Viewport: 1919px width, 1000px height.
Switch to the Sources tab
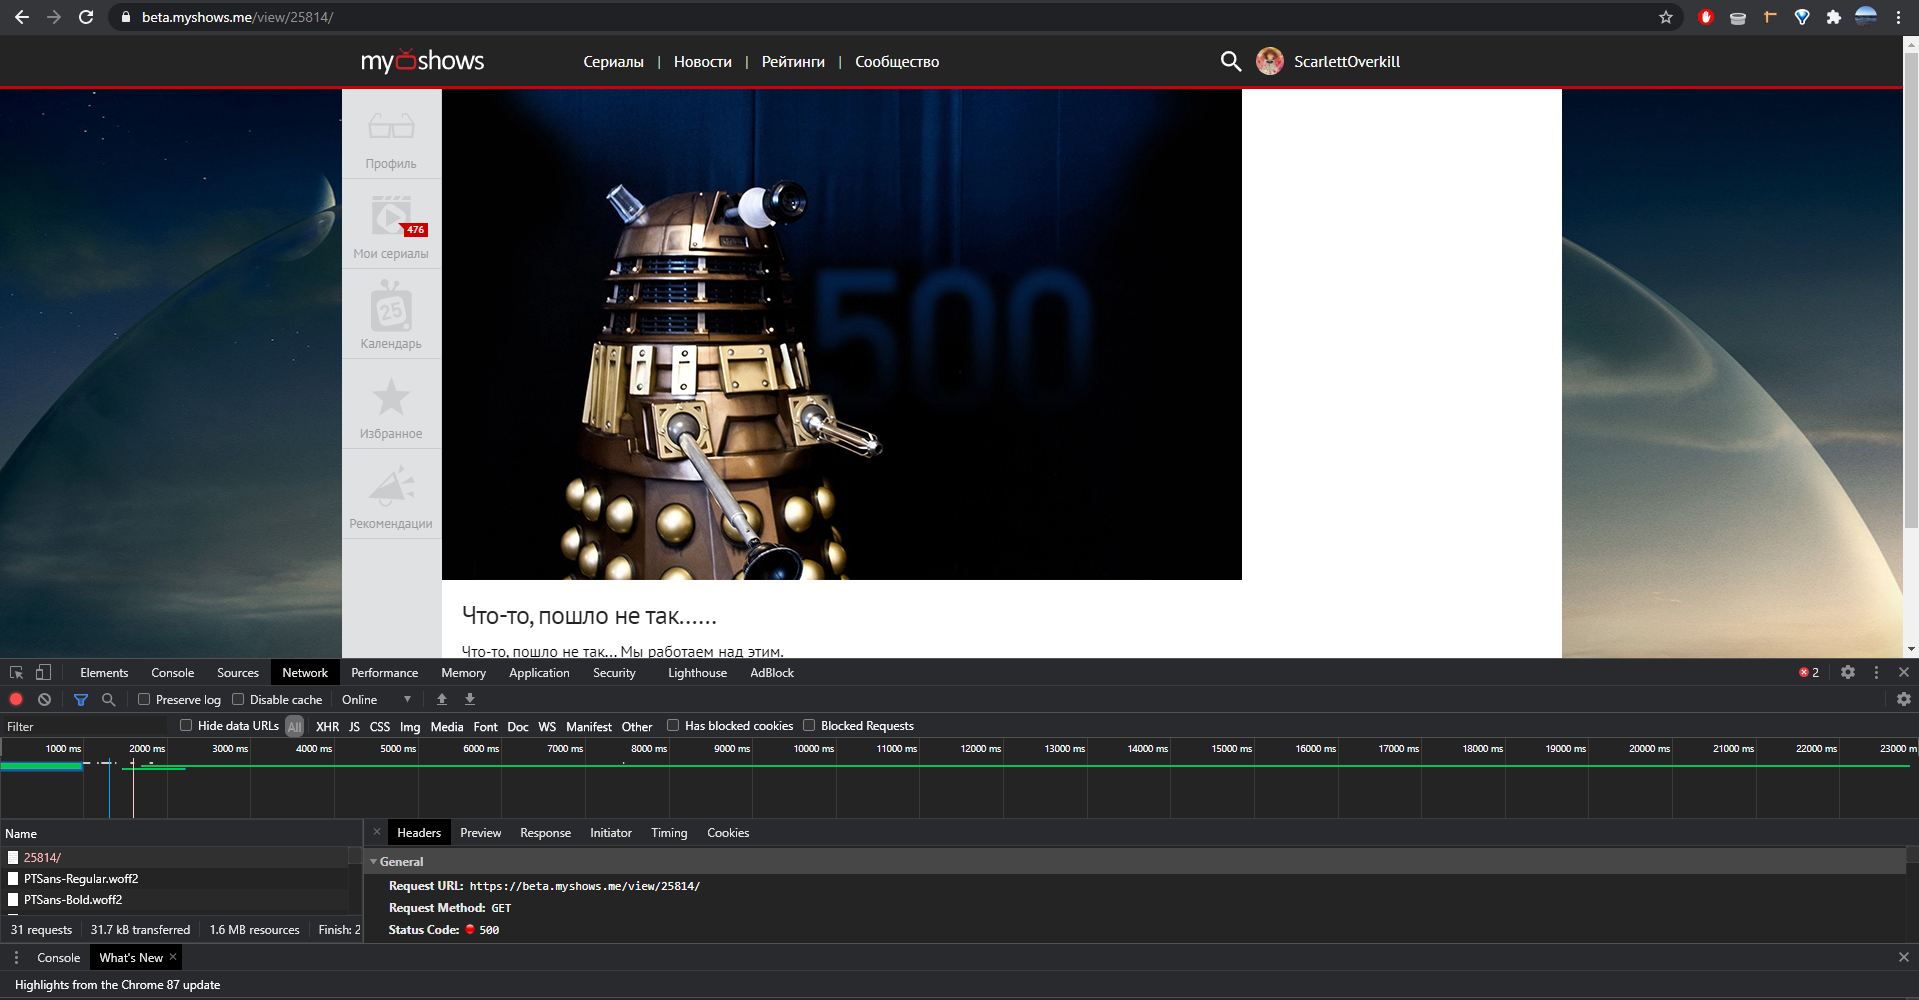click(238, 672)
